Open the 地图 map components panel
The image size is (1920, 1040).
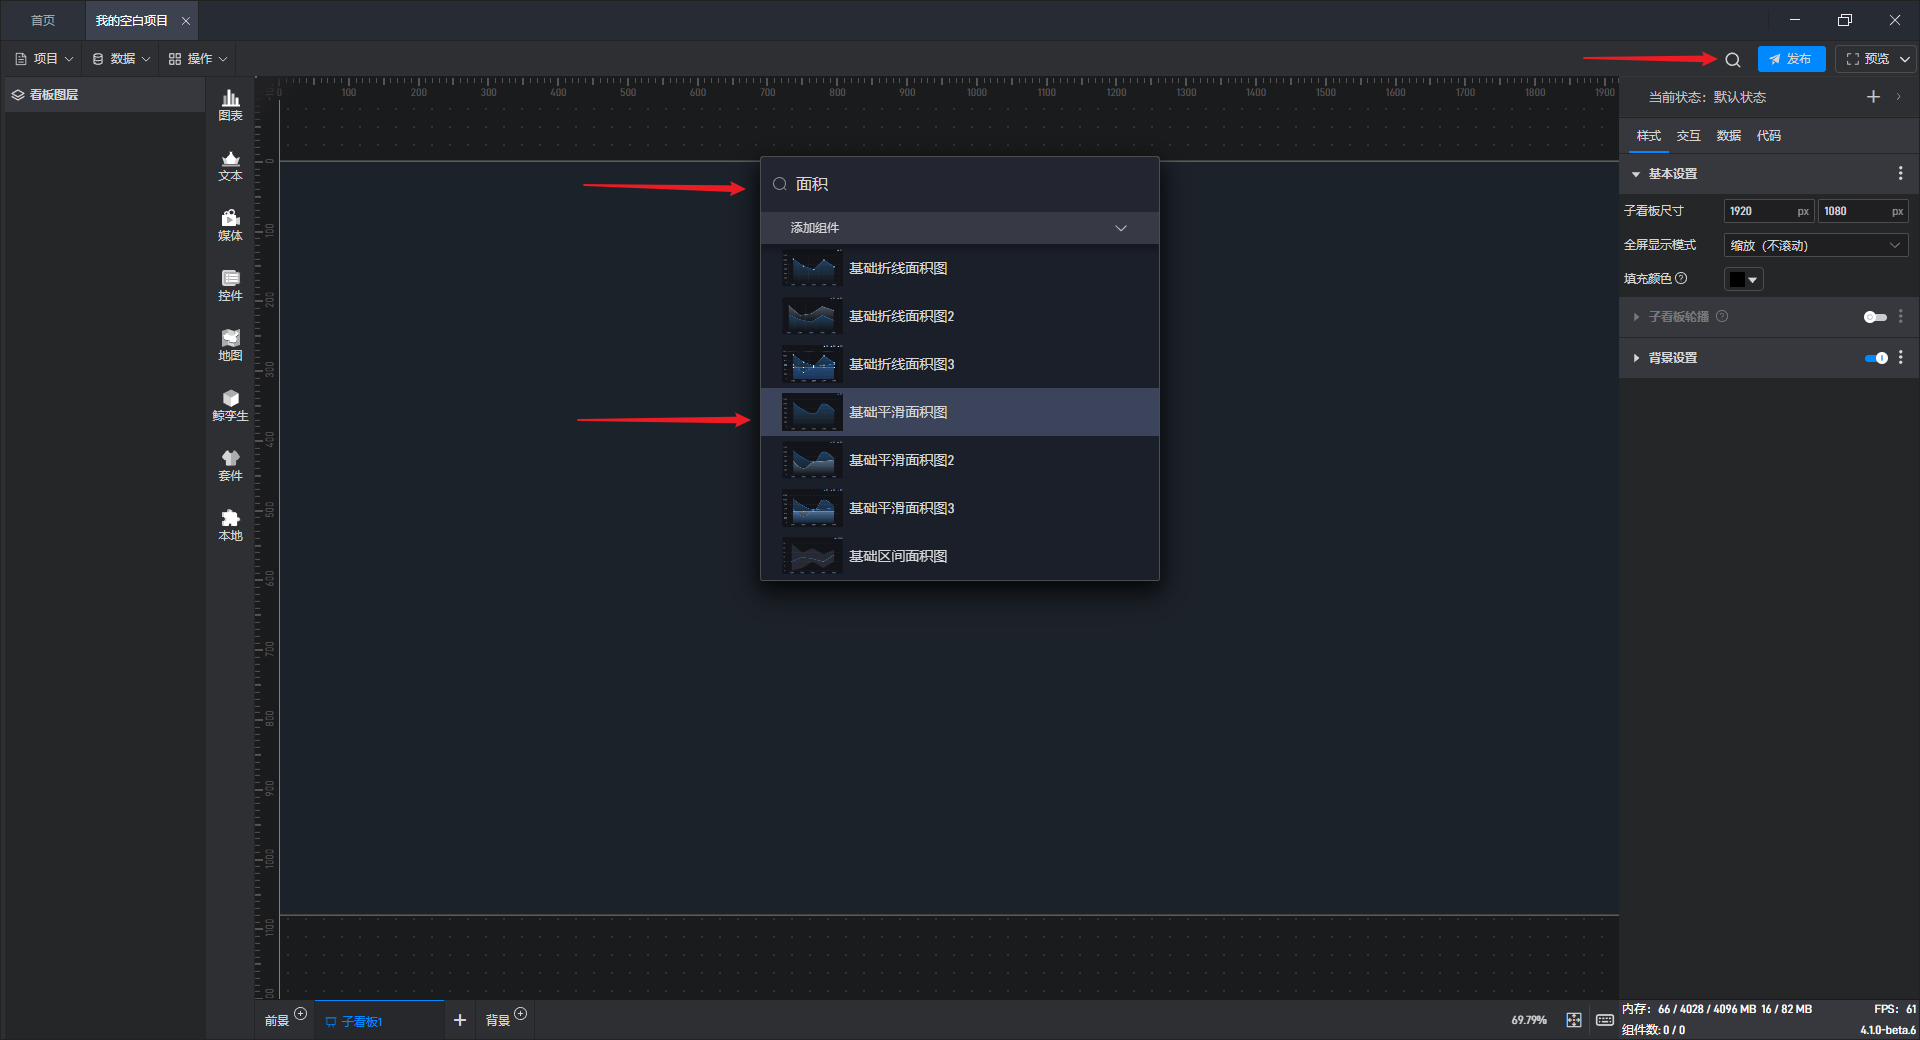[x=230, y=346]
